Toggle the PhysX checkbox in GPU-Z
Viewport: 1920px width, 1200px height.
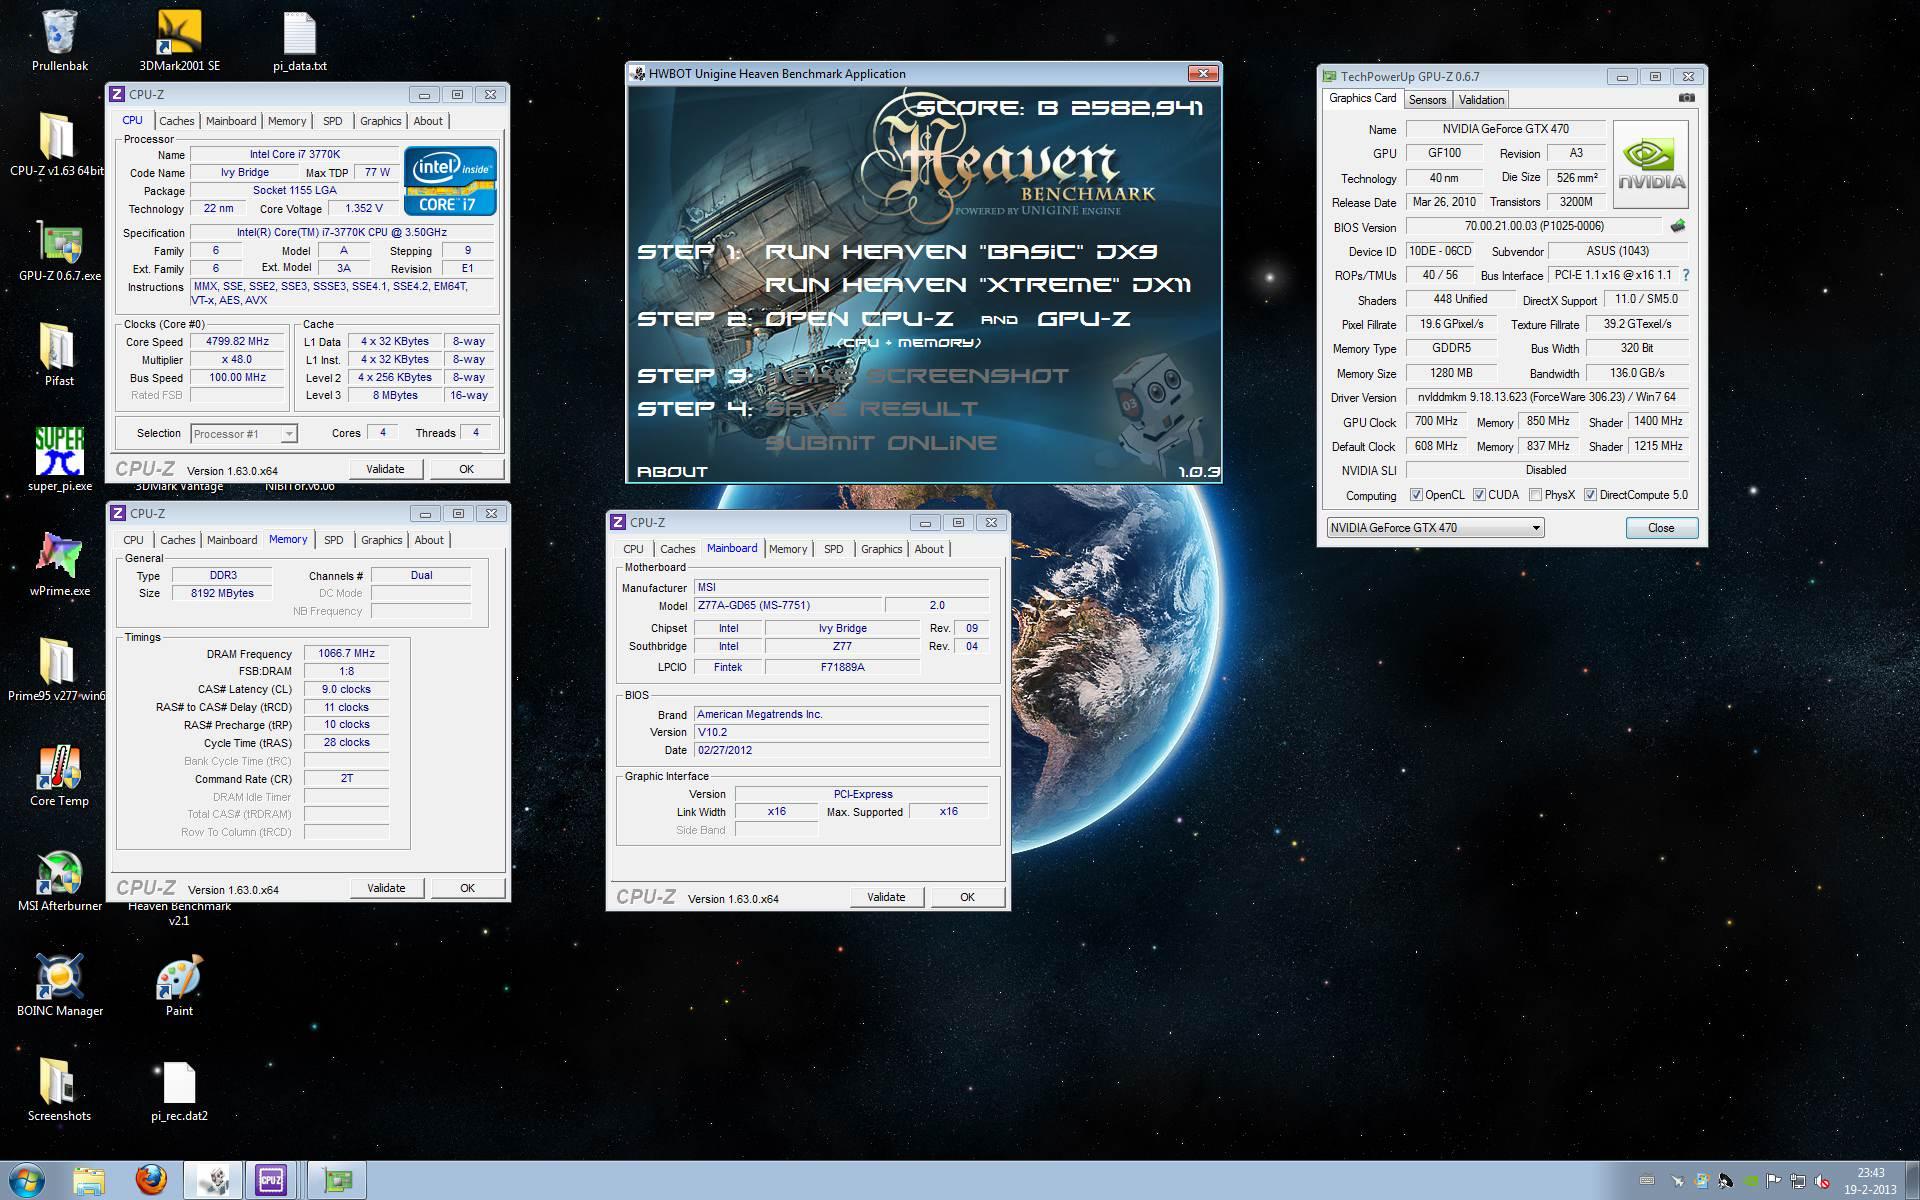tap(1535, 495)
